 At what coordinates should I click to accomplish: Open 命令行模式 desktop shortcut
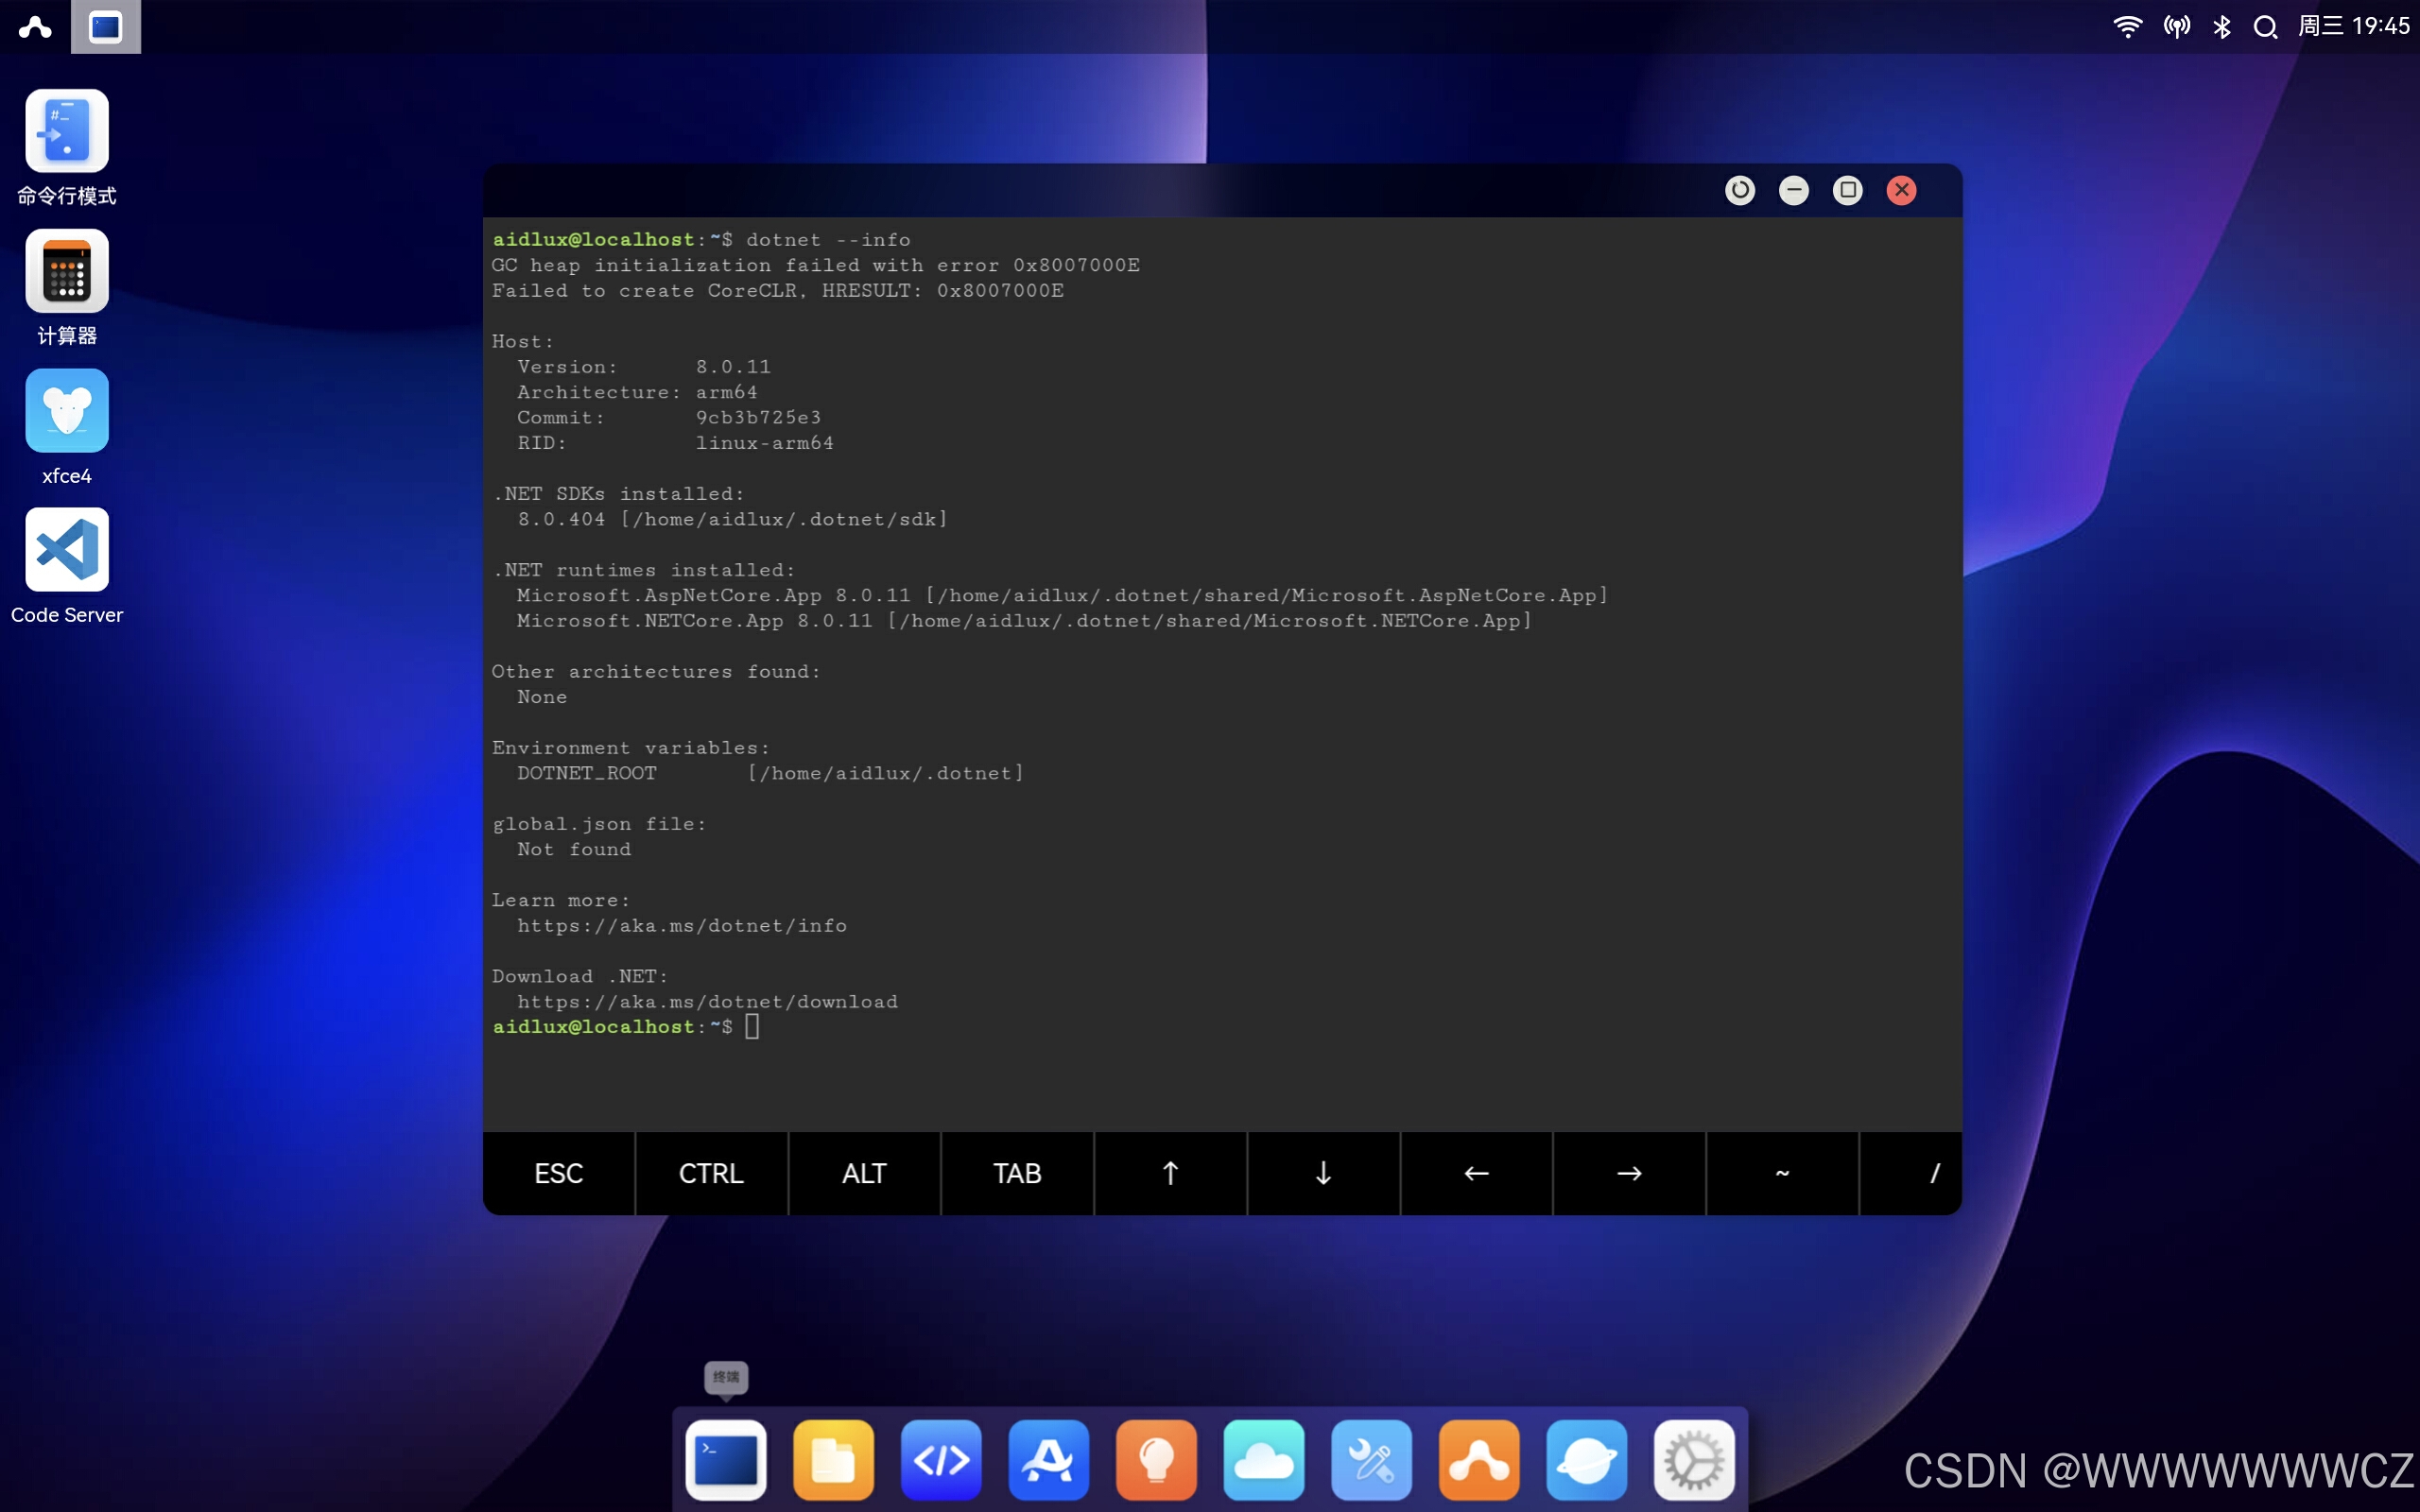67,132
